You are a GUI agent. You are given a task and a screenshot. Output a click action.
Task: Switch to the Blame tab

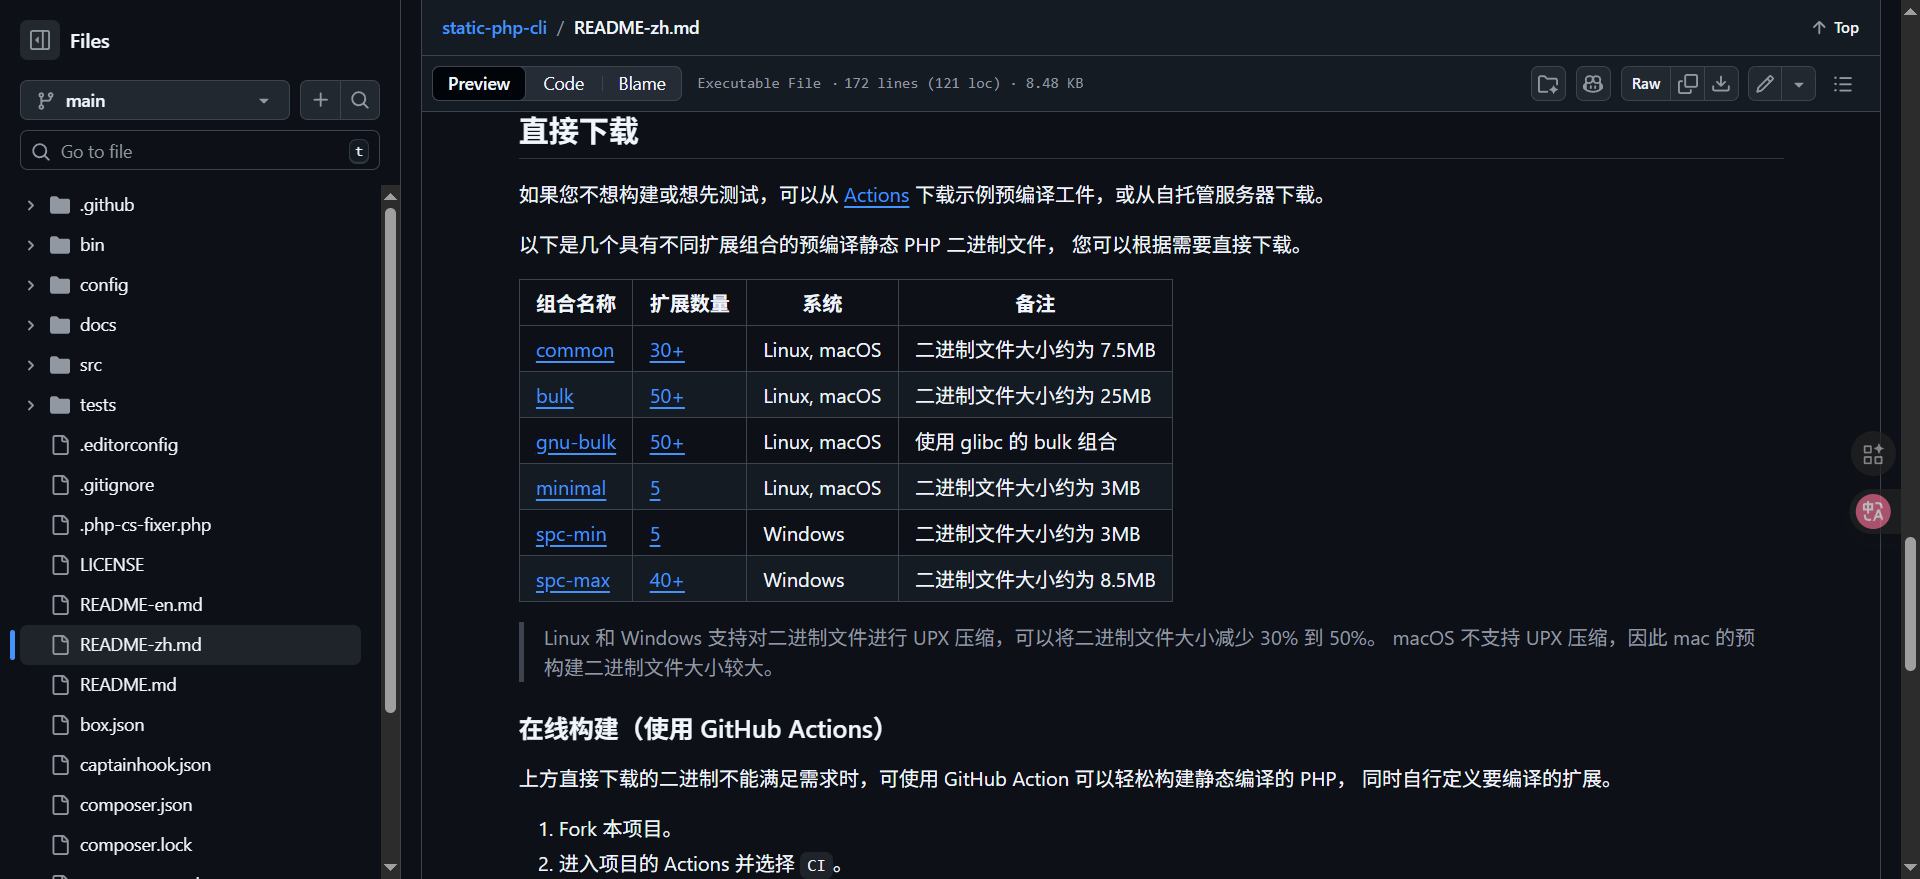tap(641, 84)
